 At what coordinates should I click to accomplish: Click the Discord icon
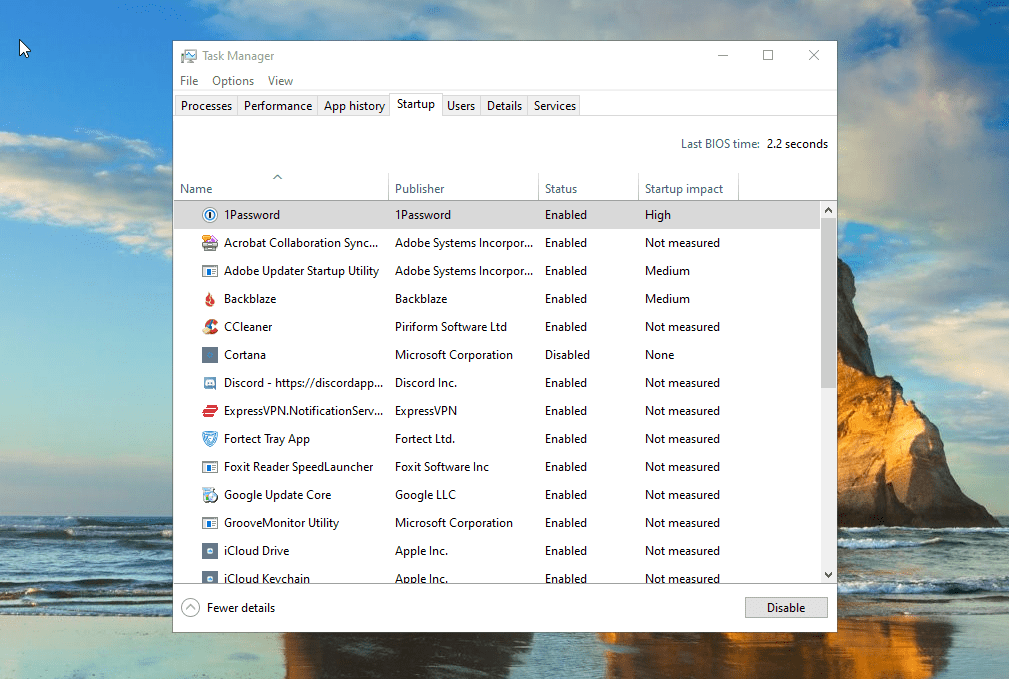click(210, 383)
